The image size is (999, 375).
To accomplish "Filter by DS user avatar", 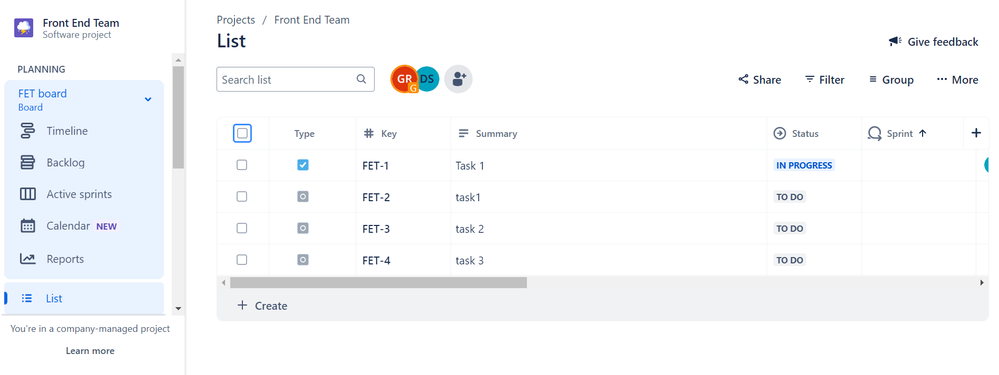I will click(428, 79).
